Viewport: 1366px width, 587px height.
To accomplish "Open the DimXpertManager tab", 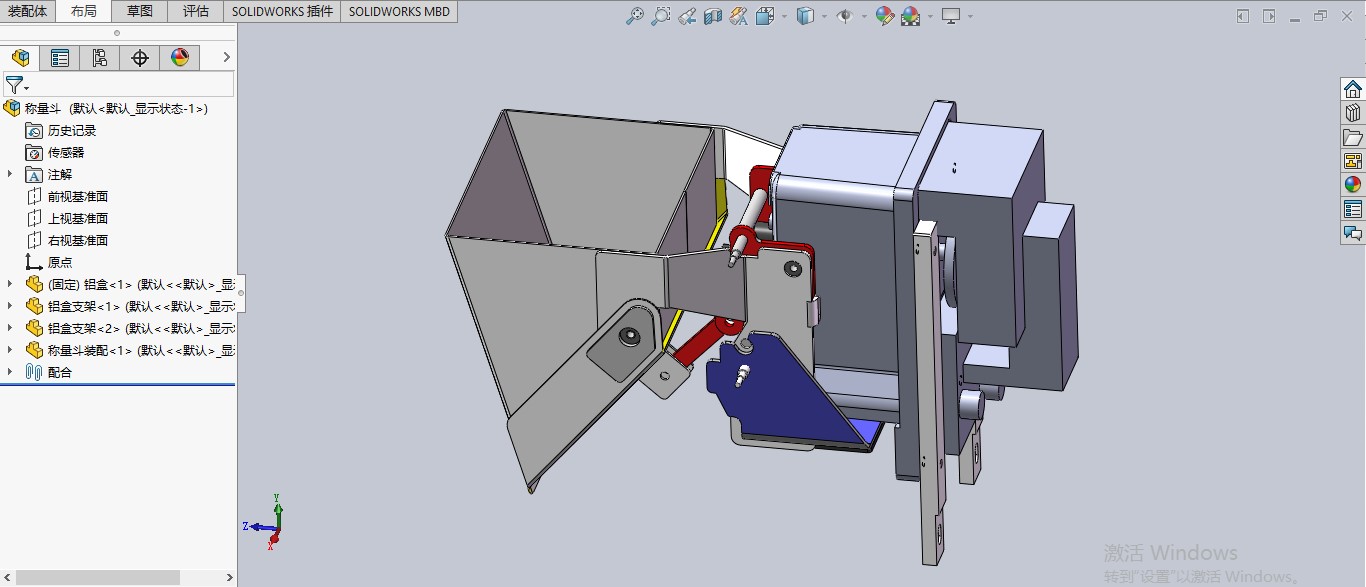I will (x=140, y=58).
